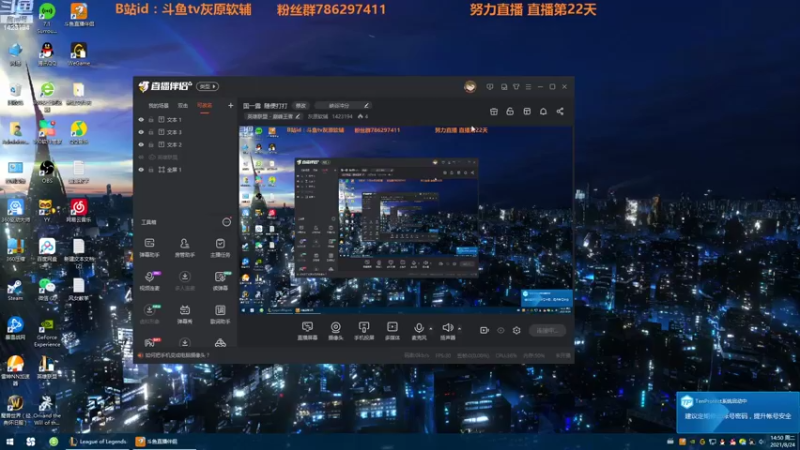Open the Windows Start menu
This screenshot has height=450, width=800.
10,442
